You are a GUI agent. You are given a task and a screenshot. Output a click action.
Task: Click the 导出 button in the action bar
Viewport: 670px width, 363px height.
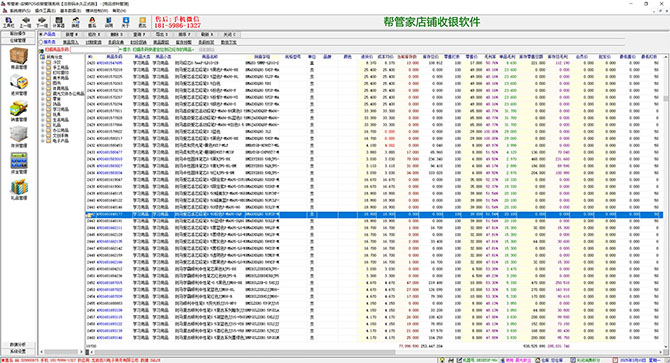pyautogui.click(x=162, y=34)
